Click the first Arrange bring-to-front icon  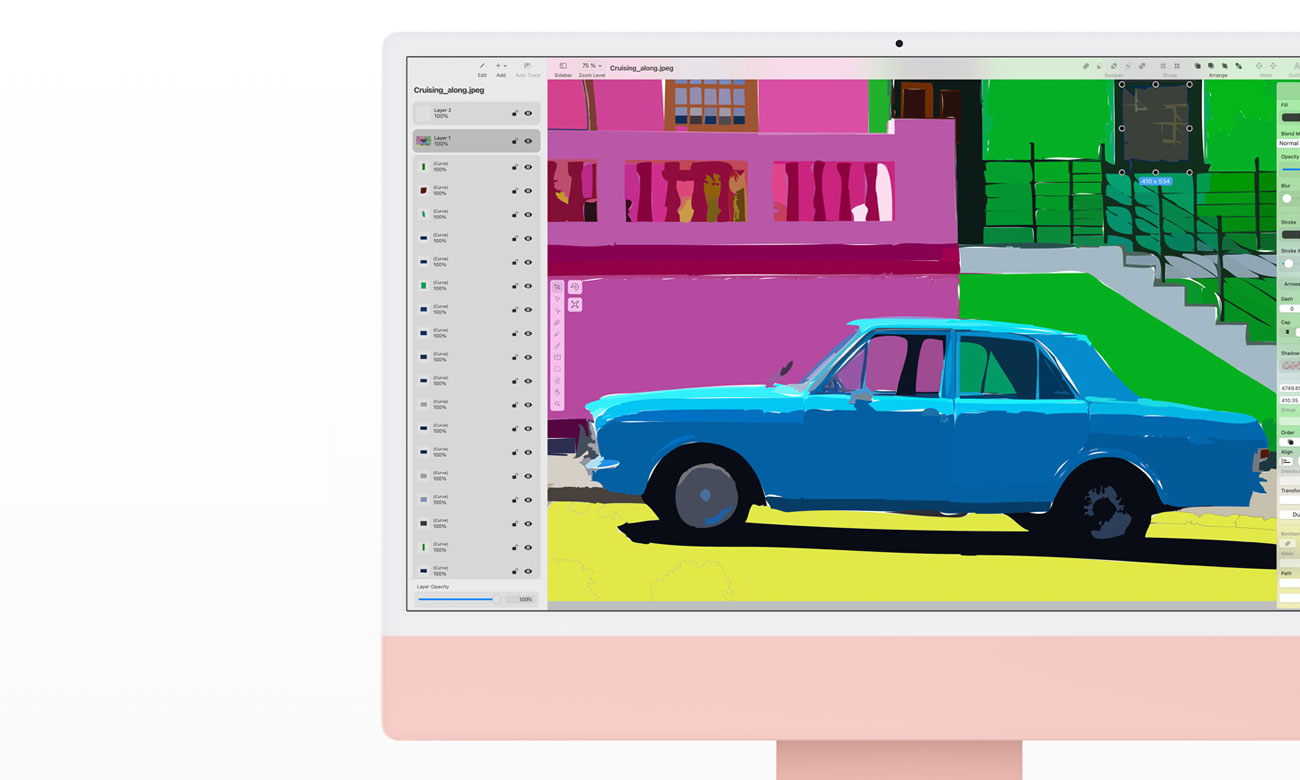point(1197,66)
